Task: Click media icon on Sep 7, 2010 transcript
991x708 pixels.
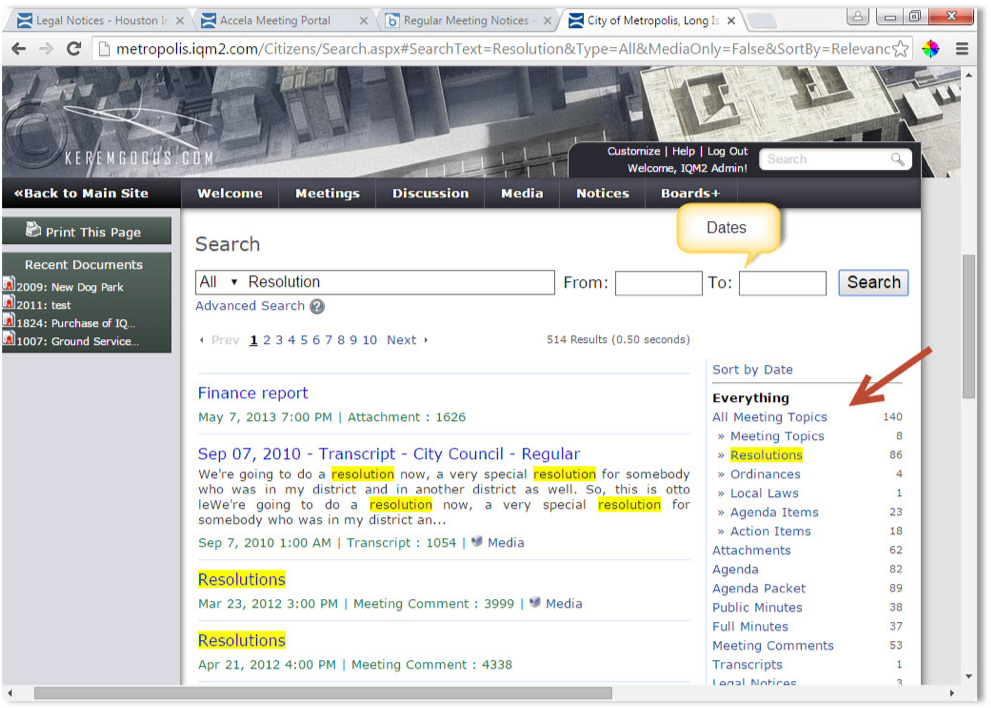Action: click(x=477, y=542)
